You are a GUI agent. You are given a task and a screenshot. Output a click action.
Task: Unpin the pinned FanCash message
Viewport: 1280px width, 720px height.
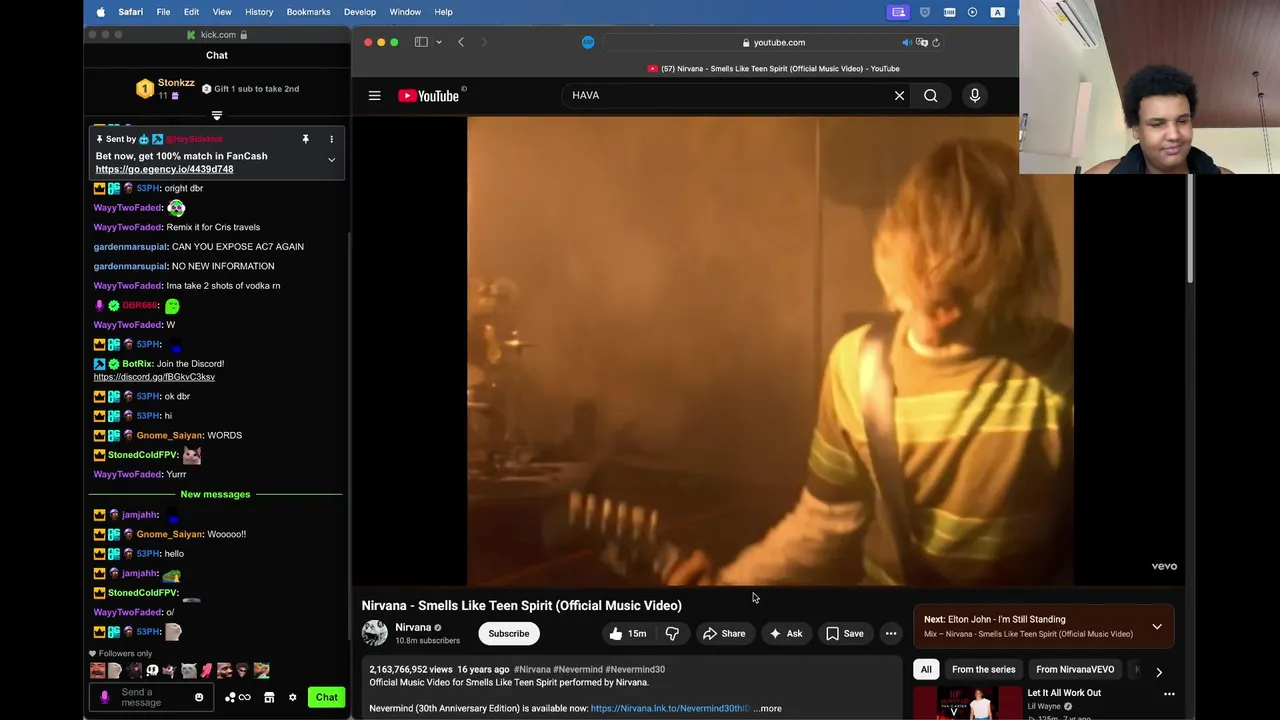click(306, 139)
